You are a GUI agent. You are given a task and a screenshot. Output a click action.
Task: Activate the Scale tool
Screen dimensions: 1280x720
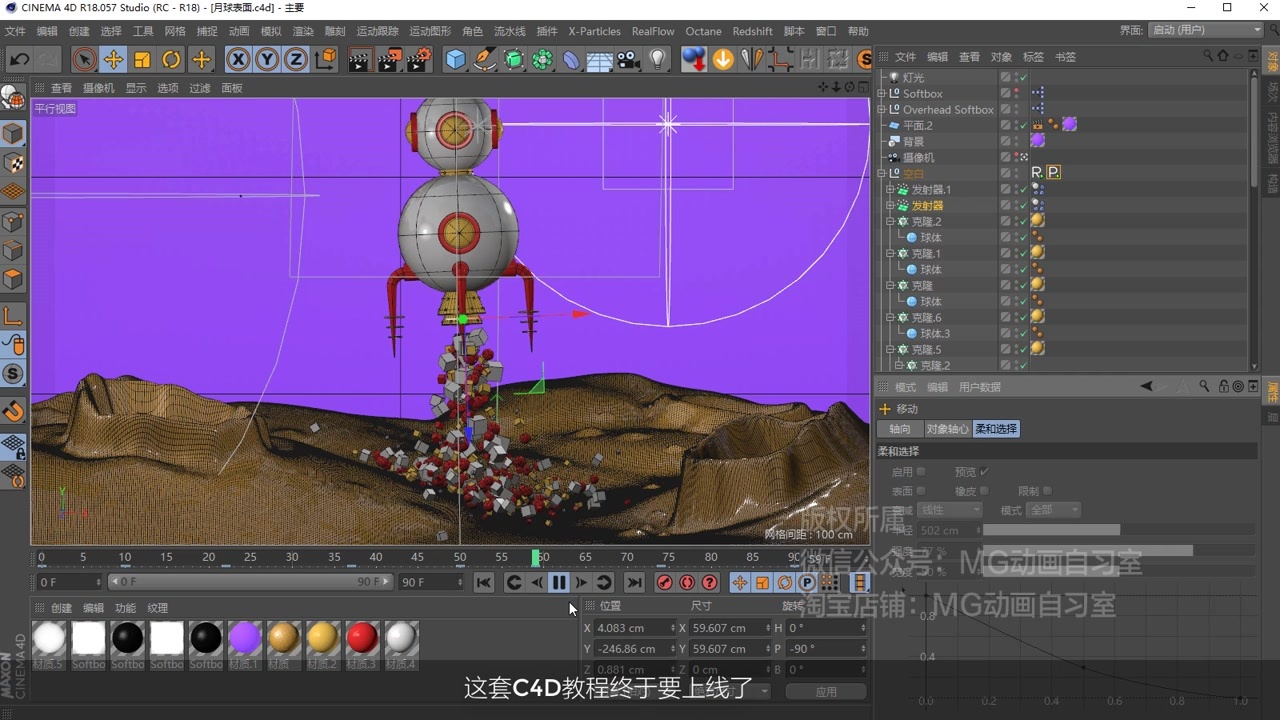[142, 60]
